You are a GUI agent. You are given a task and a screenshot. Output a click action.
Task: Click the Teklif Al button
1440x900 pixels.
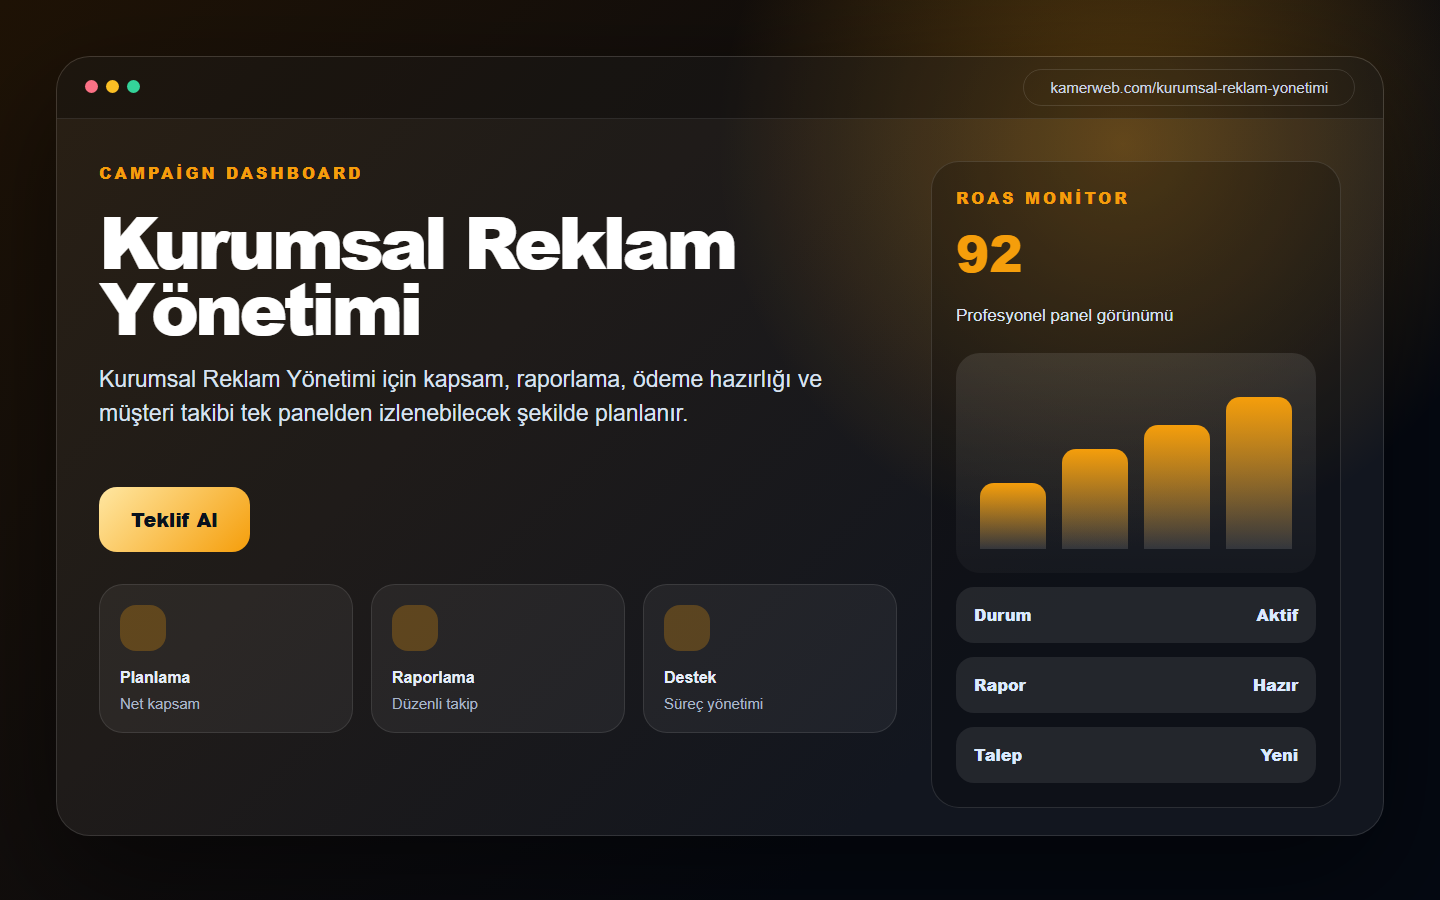[174, 519]
